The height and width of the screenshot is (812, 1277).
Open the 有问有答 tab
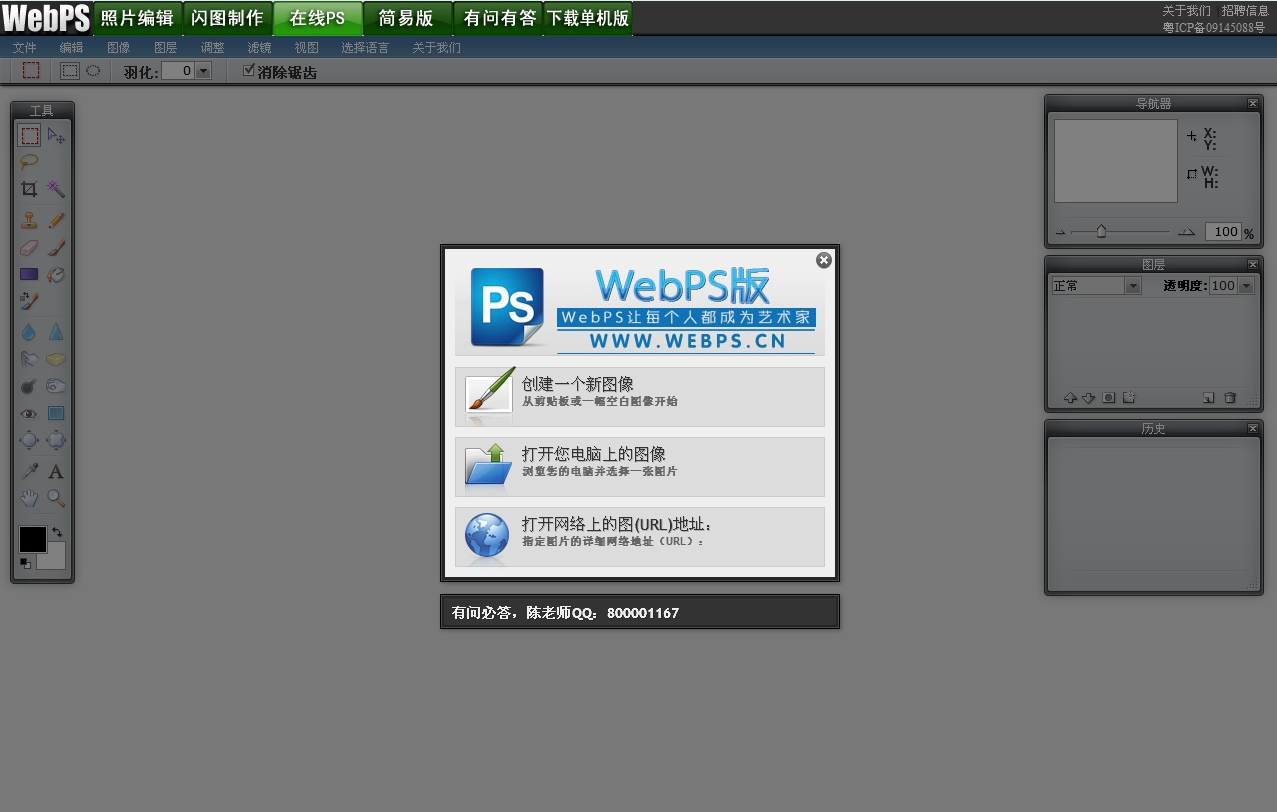[498, 18]
